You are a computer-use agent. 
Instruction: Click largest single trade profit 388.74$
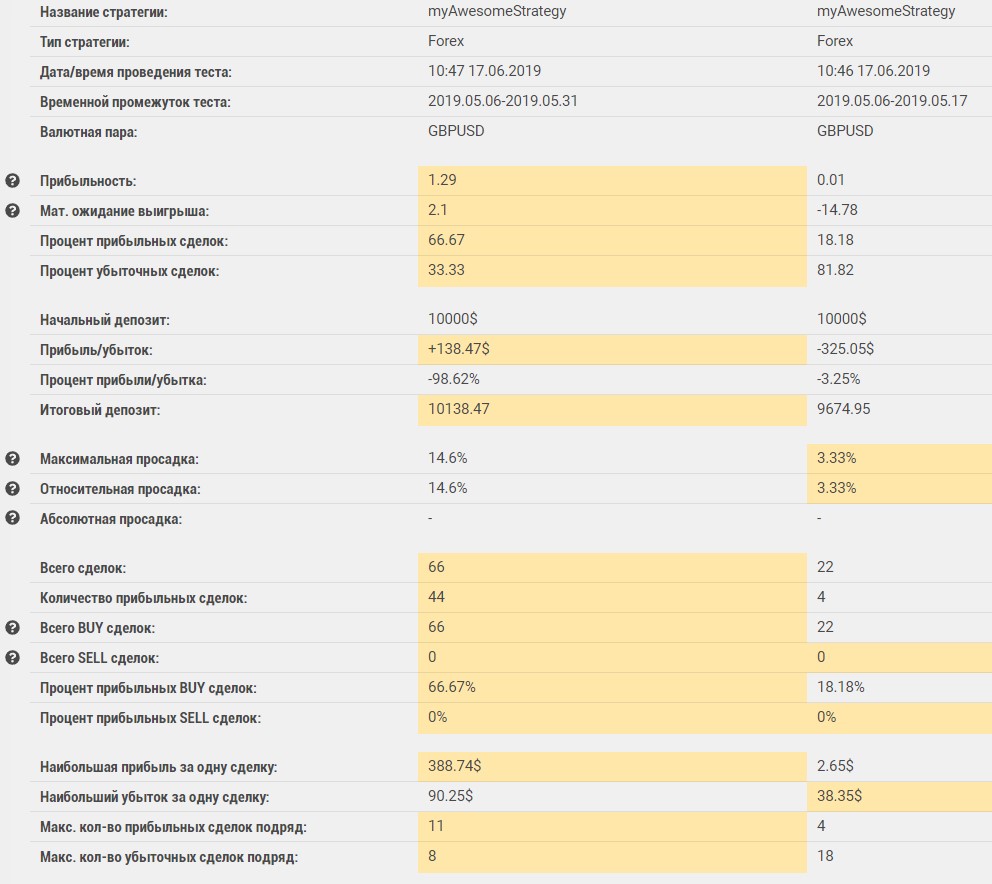(452, 767)
